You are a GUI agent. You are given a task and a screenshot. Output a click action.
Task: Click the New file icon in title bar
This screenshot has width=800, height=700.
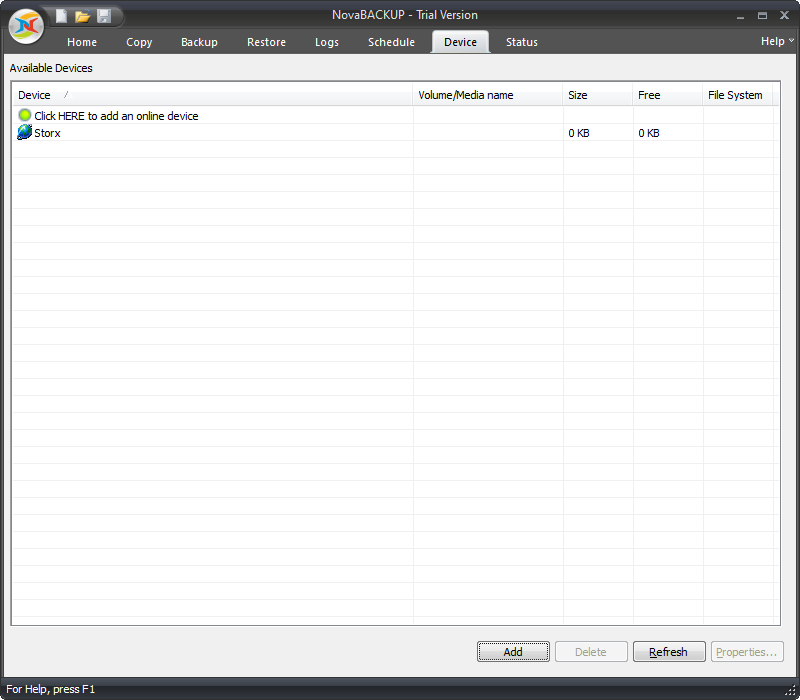(x=61, y=16)
